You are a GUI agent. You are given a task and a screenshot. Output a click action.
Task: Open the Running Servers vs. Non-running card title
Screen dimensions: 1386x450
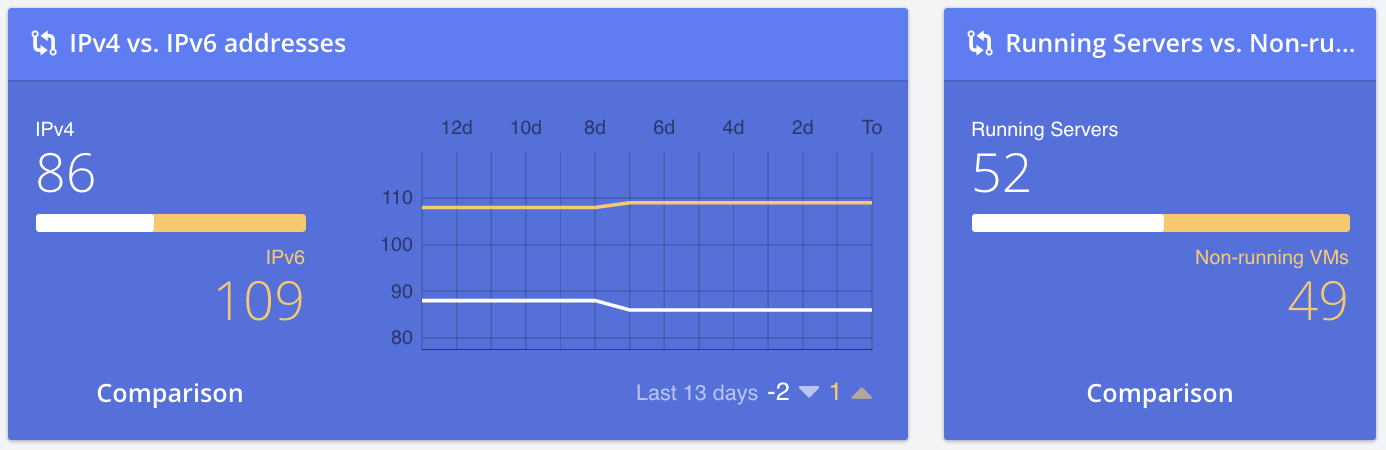pyautogui.click(x=1180, y=43)
